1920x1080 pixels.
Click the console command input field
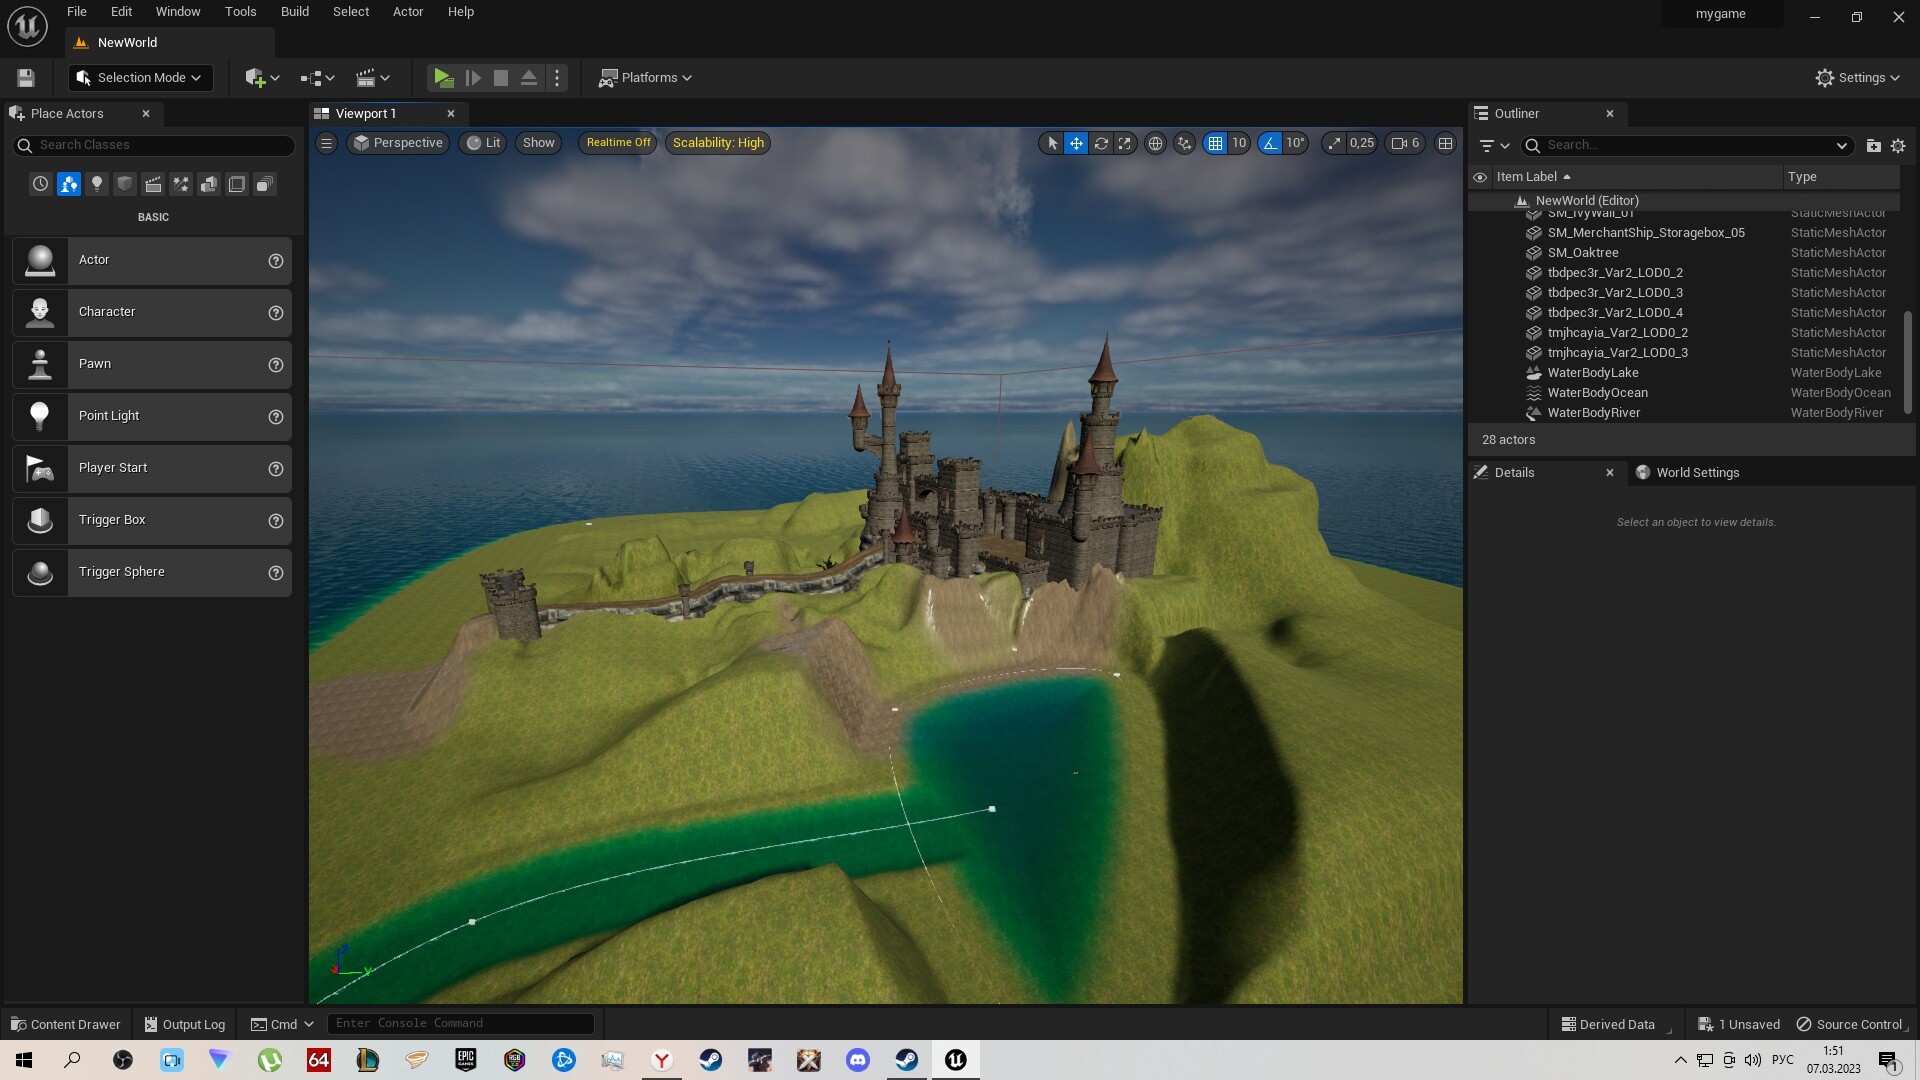coord(460,1023)
